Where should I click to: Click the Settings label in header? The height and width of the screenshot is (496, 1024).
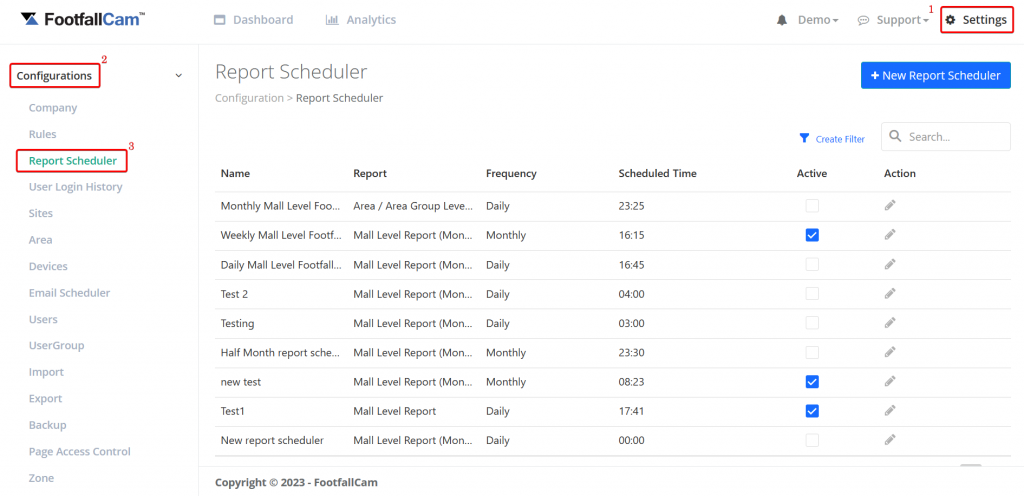coord(984,20)
